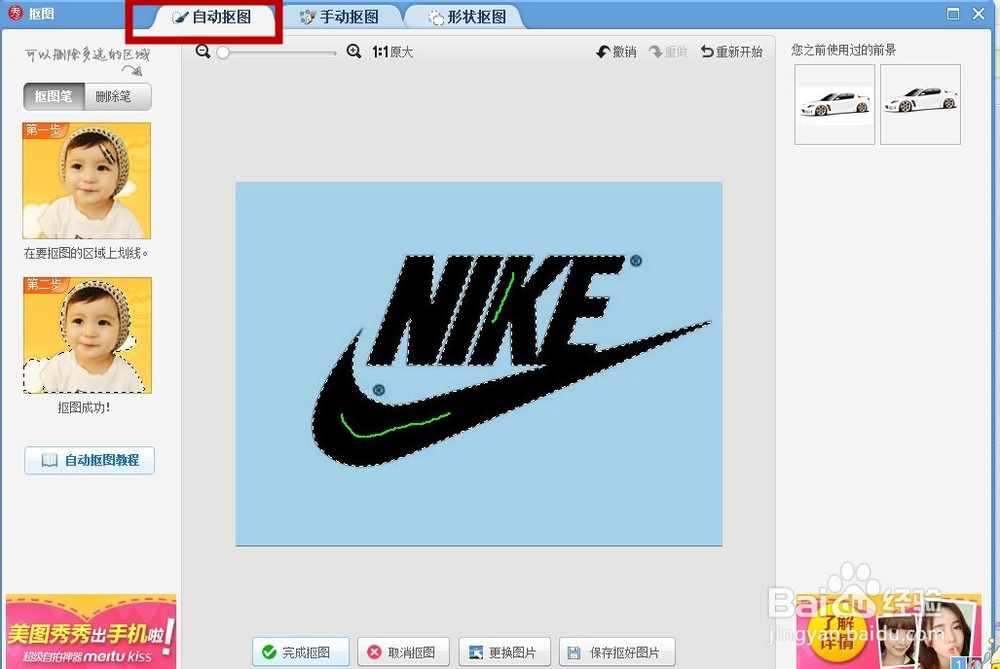The image size is (1000, 669).
Task: Undo with the 撤销 button
Action: click(x=616, y=52)
